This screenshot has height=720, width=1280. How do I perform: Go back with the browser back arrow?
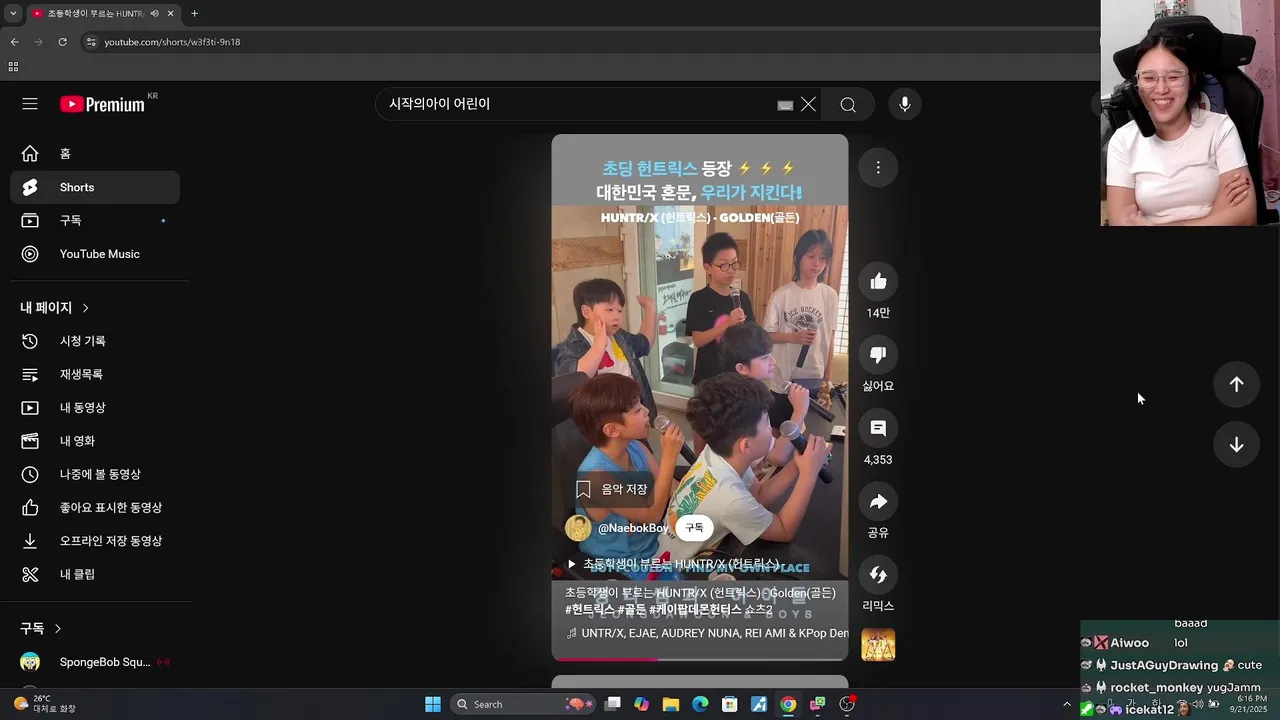(14, 42)
